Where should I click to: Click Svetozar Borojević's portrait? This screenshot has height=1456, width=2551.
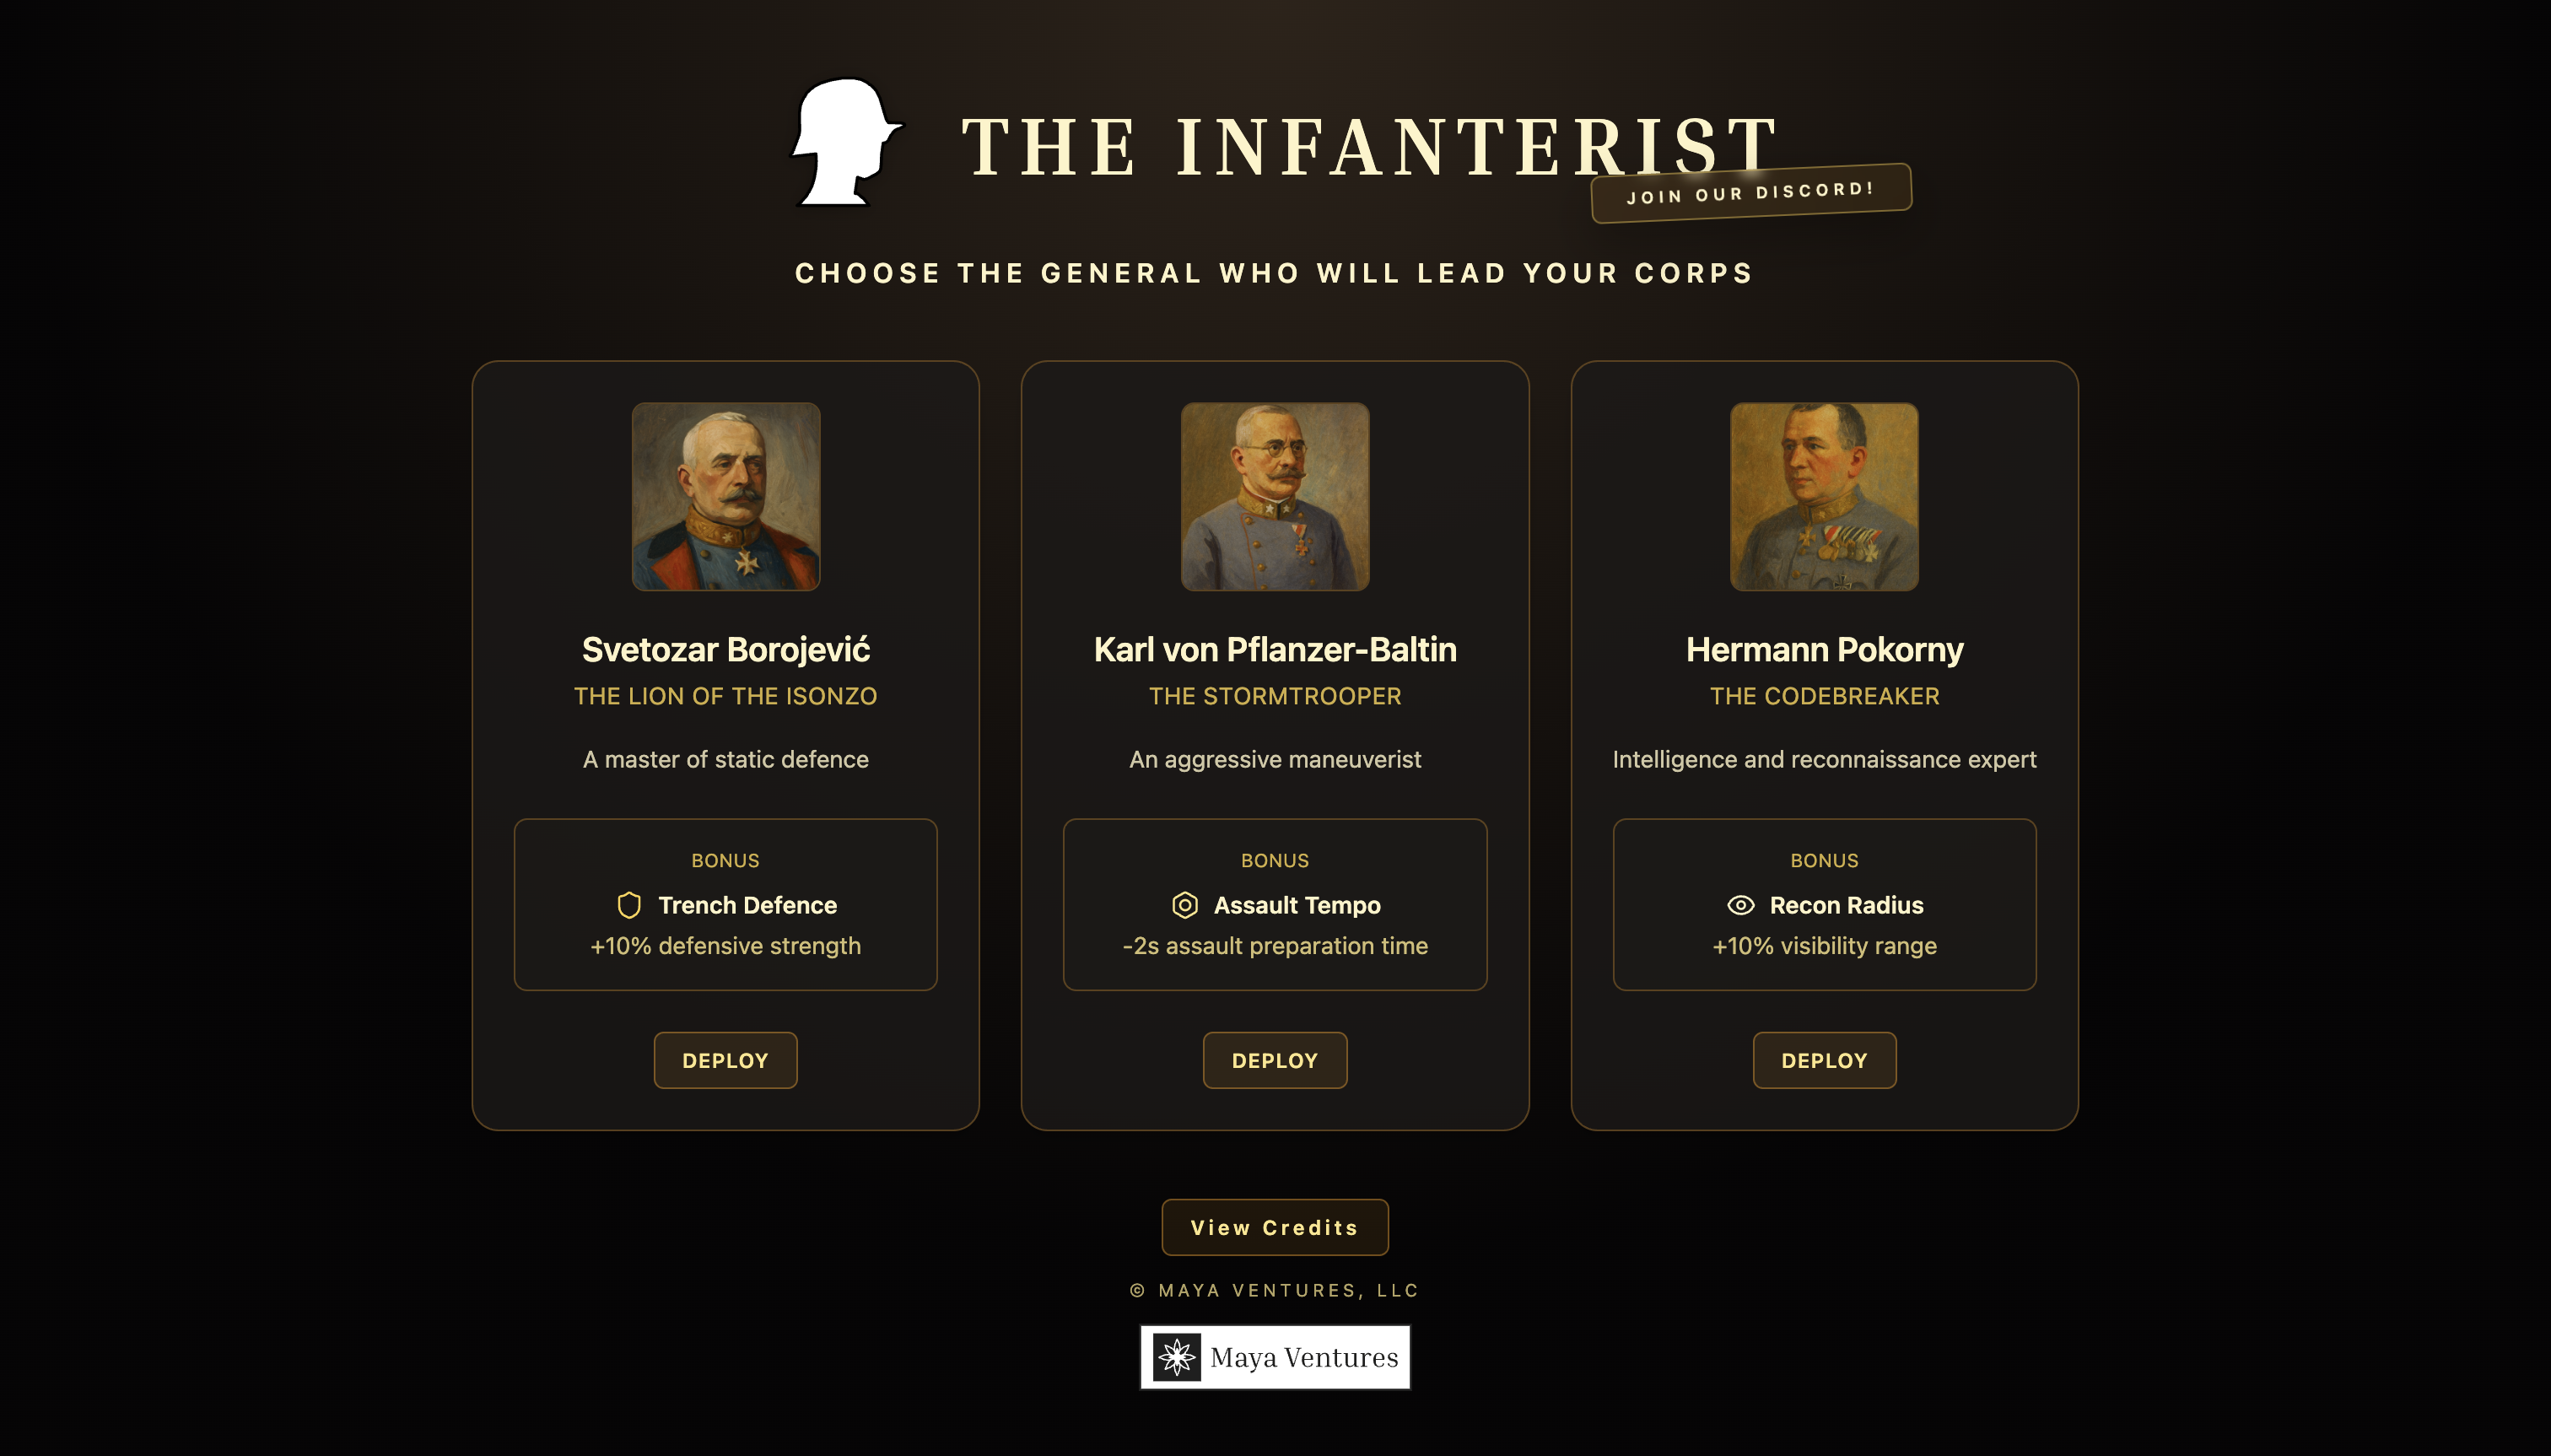pyautogui.click(x=726, y=497)
